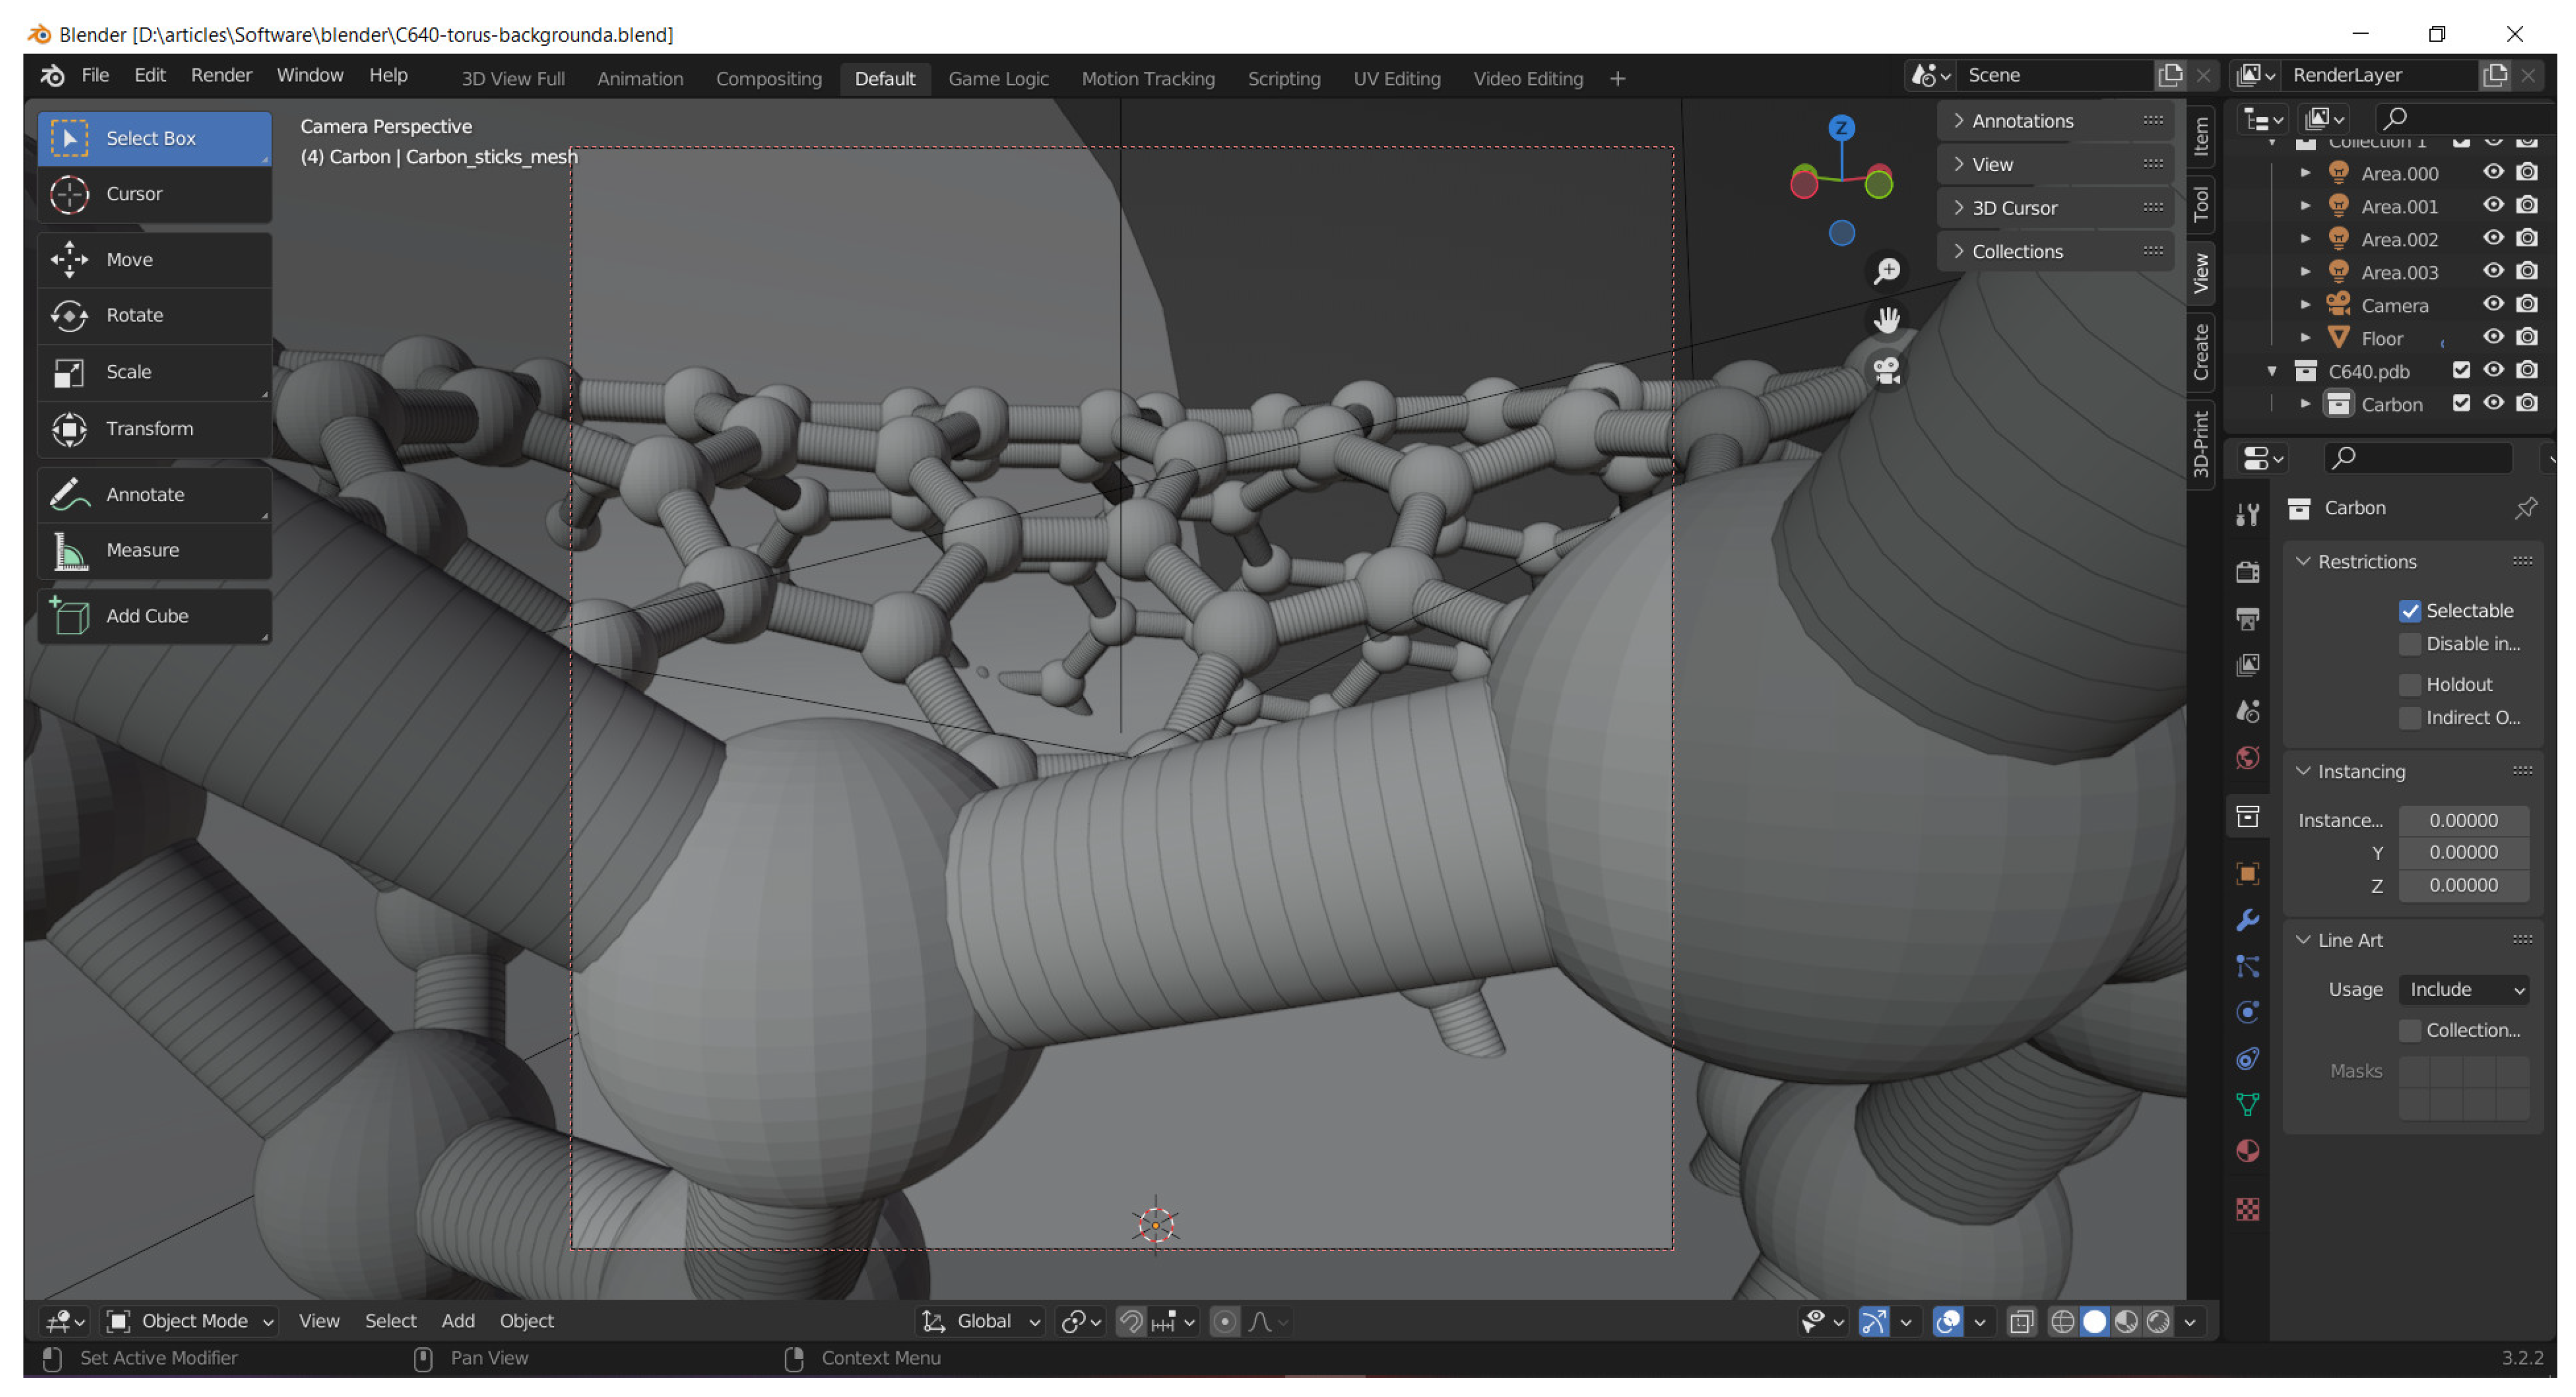Click the zoom magnifier viewport gizmo
The image size is (2576, 1397).
[1886, 271]
